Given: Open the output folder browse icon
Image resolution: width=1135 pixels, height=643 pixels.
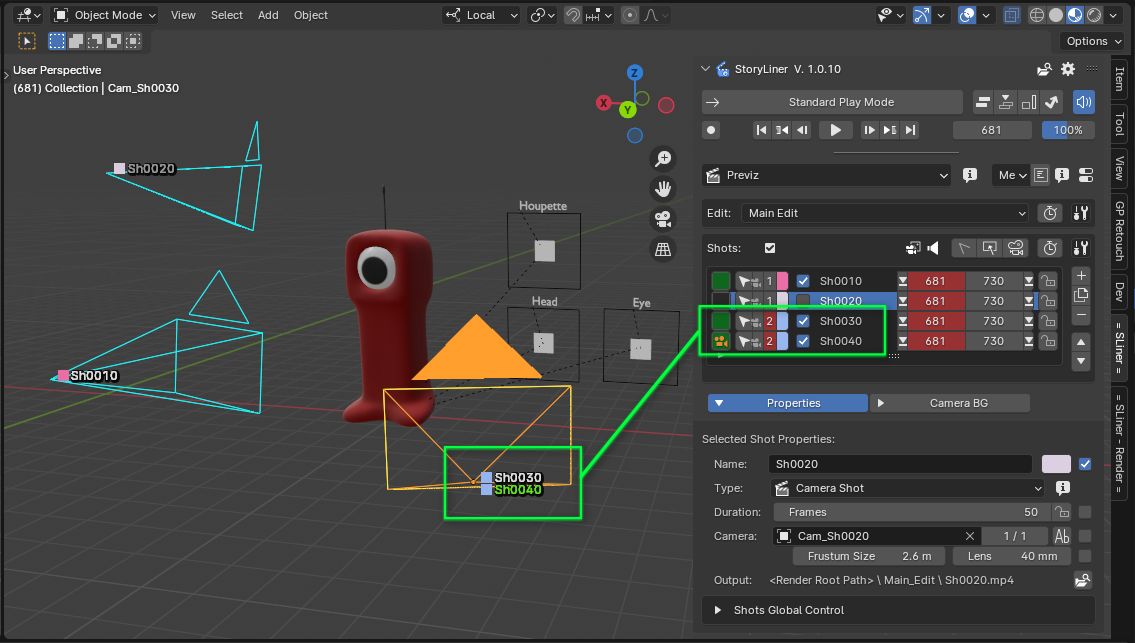Looking at the screenshot, I should (1082, 580).
